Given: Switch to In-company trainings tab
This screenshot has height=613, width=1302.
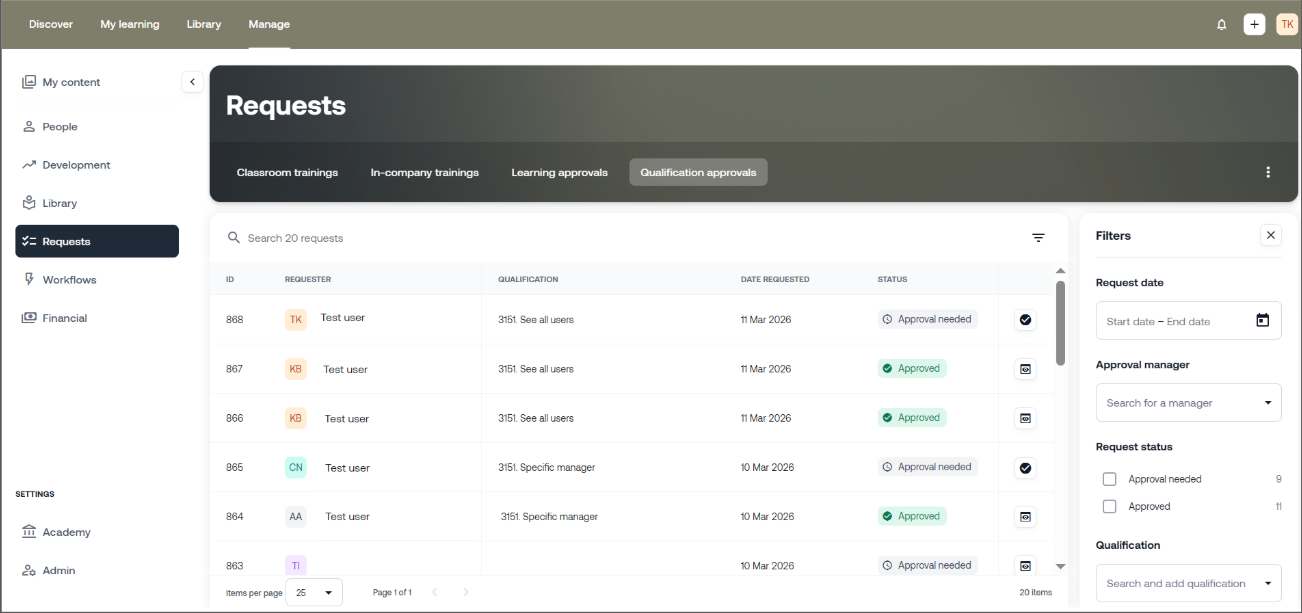Looking at the screenshot, I should [x=425, y=172].
